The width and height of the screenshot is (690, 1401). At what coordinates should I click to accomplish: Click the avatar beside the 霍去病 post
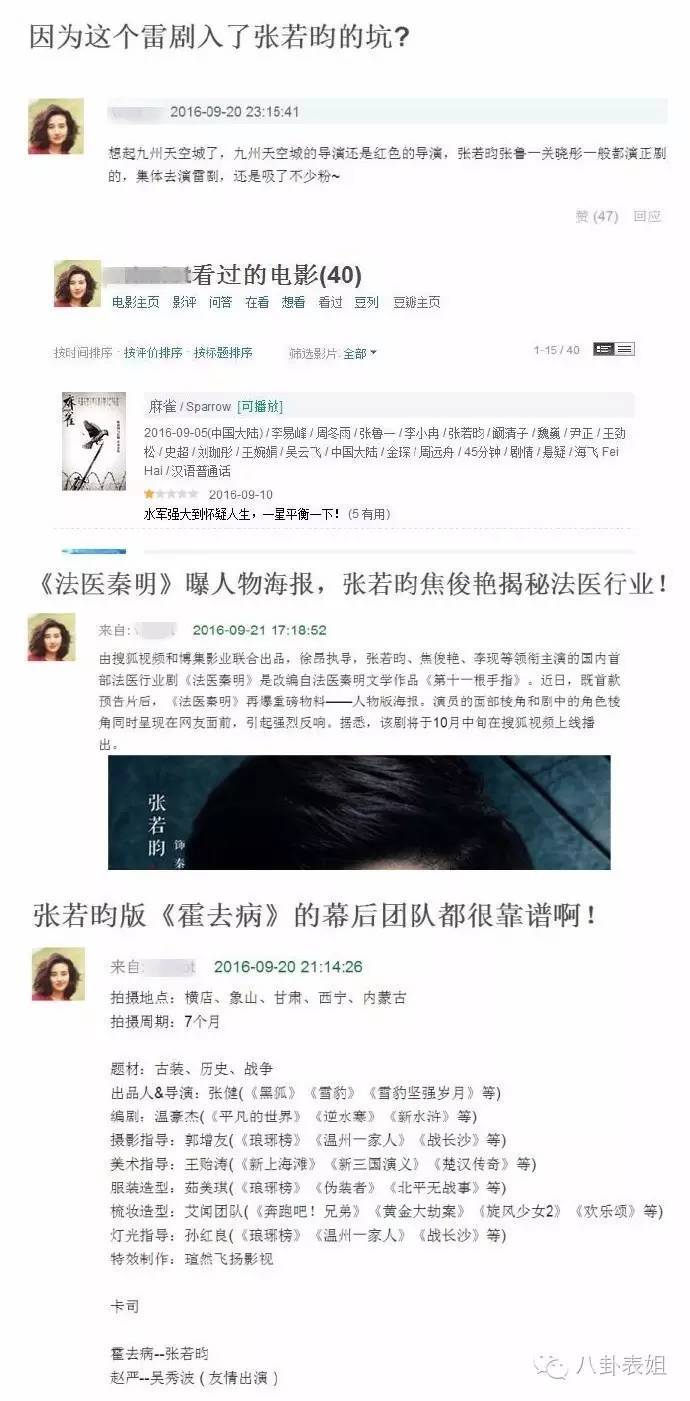[x=58, y=974]
